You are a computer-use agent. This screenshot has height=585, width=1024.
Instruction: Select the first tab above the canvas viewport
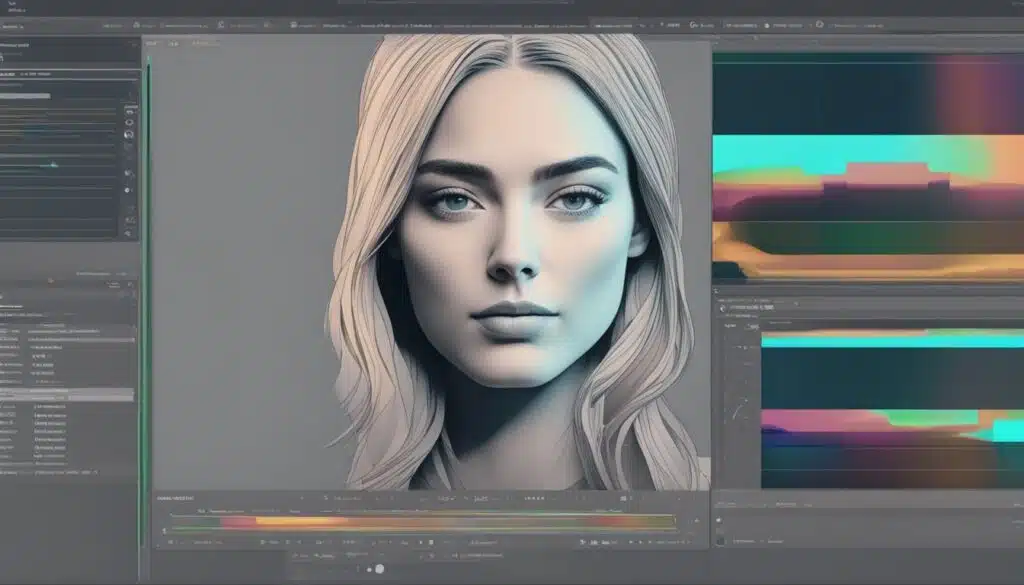coord(152,44)
